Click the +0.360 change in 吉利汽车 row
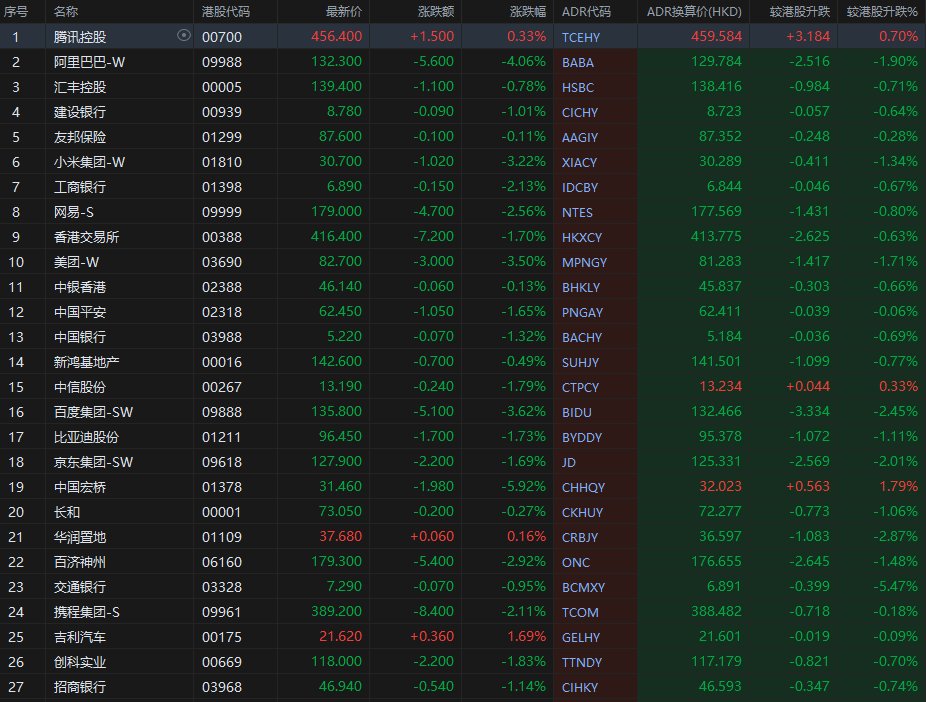The image size is (926, 702). pyautogui.click(x=432, y=636)
